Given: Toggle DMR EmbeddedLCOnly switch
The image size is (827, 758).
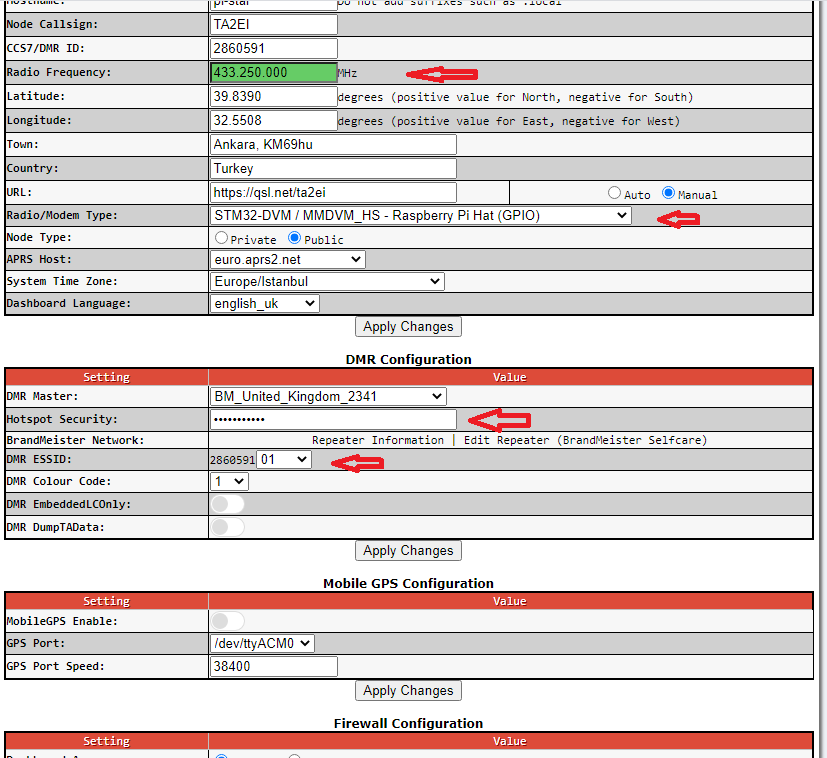Looking at the screenshot, I should click(x=227, y=504).
